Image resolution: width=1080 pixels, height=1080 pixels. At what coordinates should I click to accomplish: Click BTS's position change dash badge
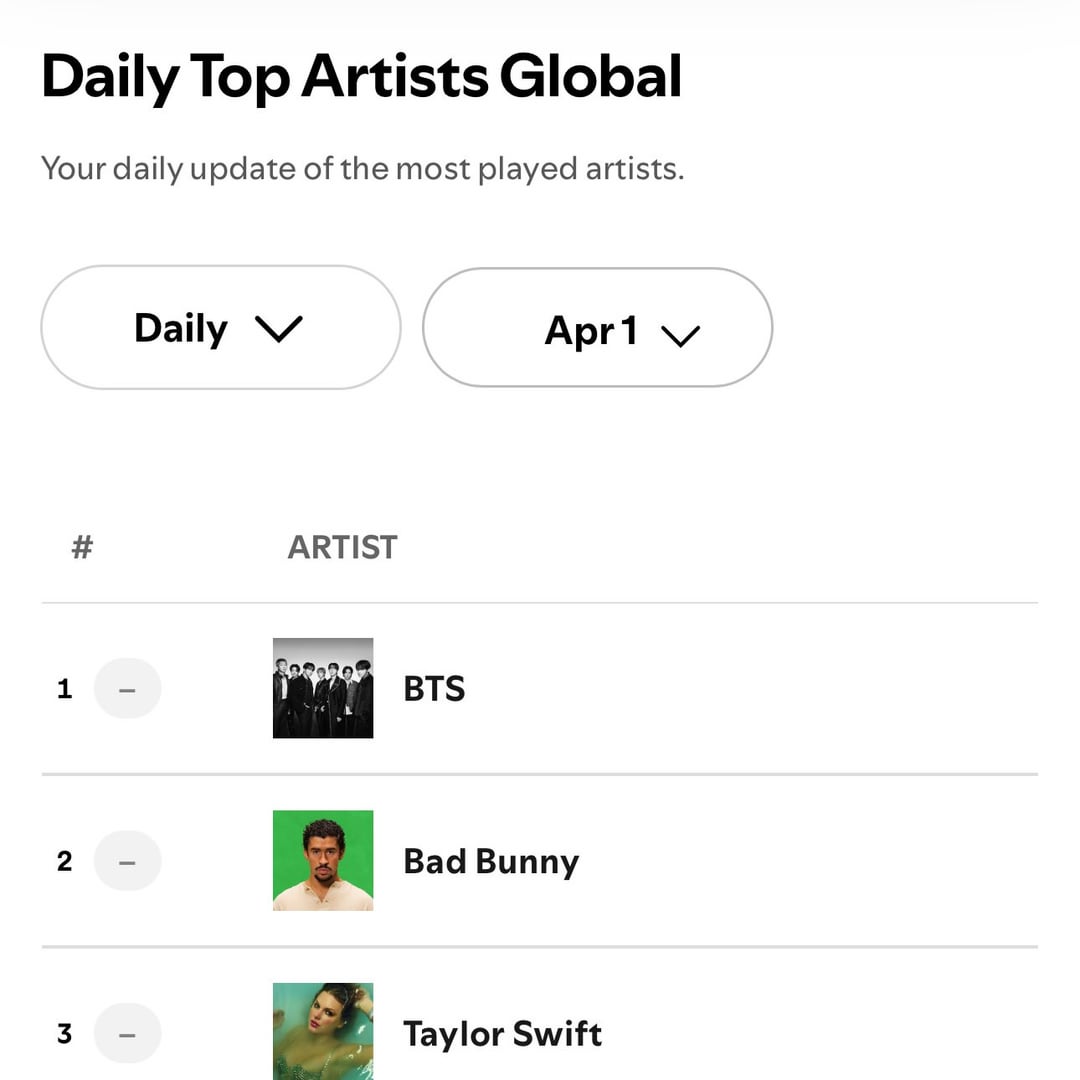point(127,688)
